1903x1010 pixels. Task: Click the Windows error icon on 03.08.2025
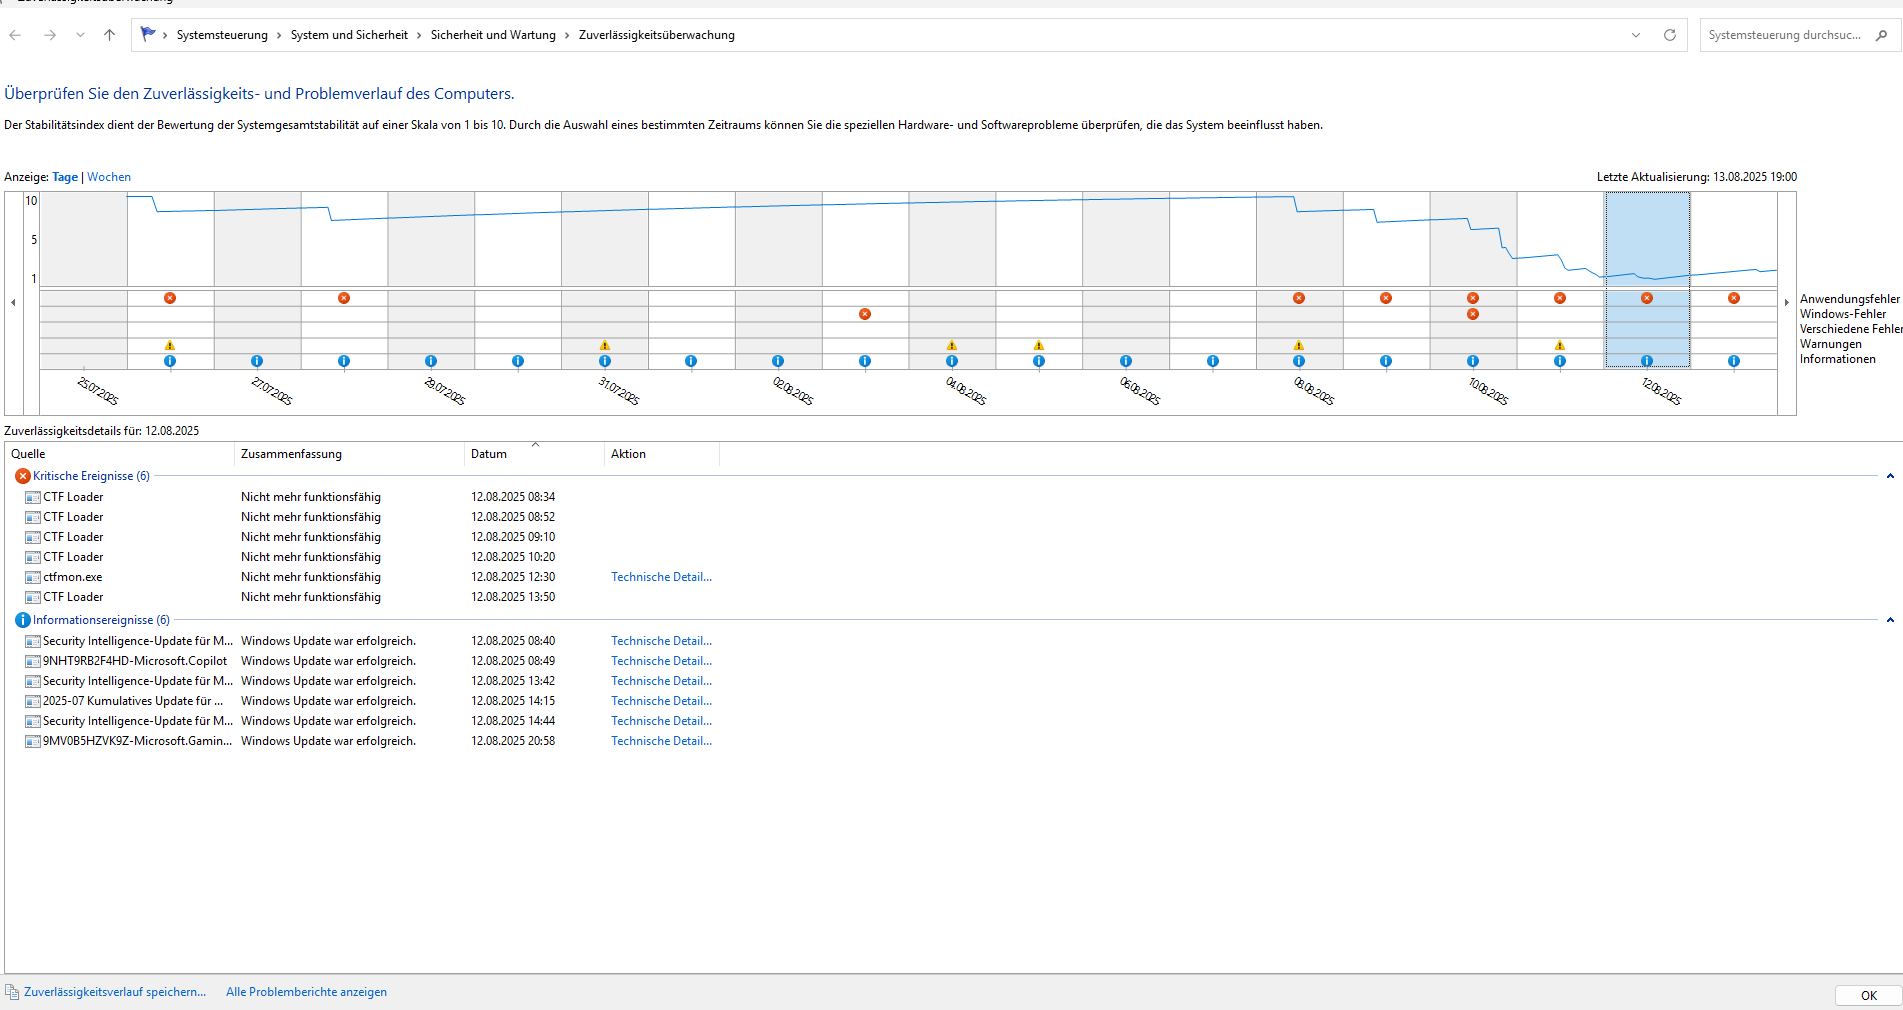[x=865, y=314]
